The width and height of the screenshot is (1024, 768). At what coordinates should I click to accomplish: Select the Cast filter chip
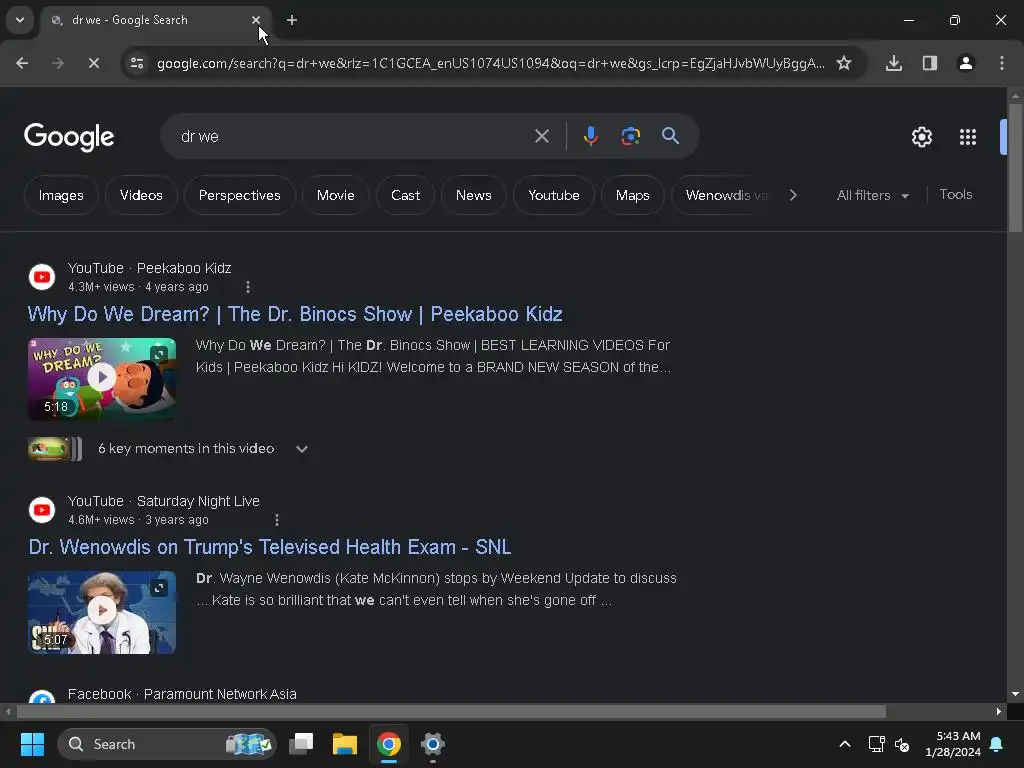(x=406, y=195)
